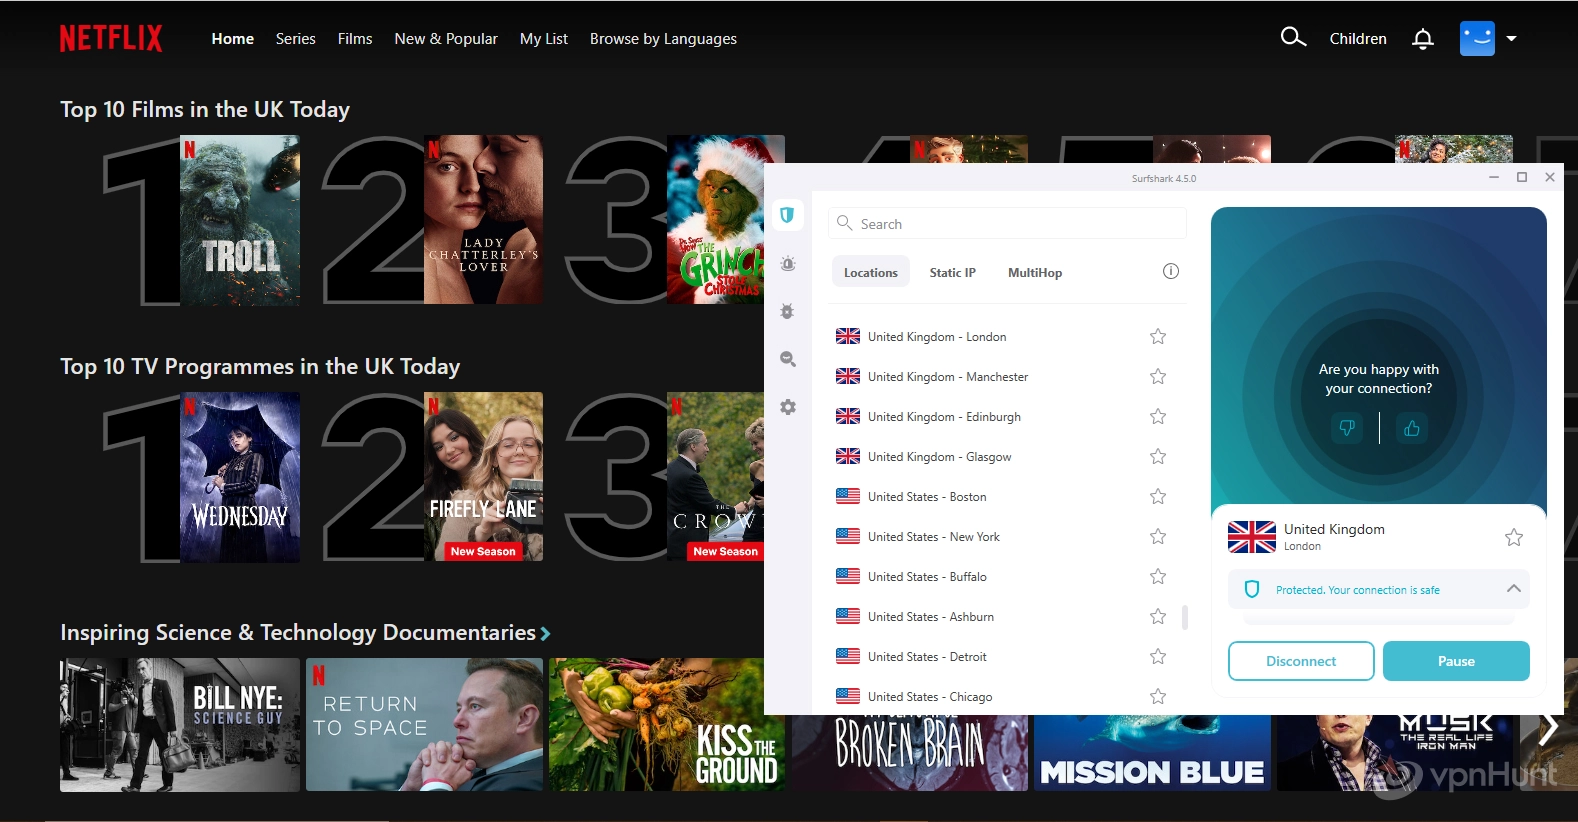1578x822 pixels.
Task: Click the server list scrollbar thumb
Action: [x=1185, y=617]
